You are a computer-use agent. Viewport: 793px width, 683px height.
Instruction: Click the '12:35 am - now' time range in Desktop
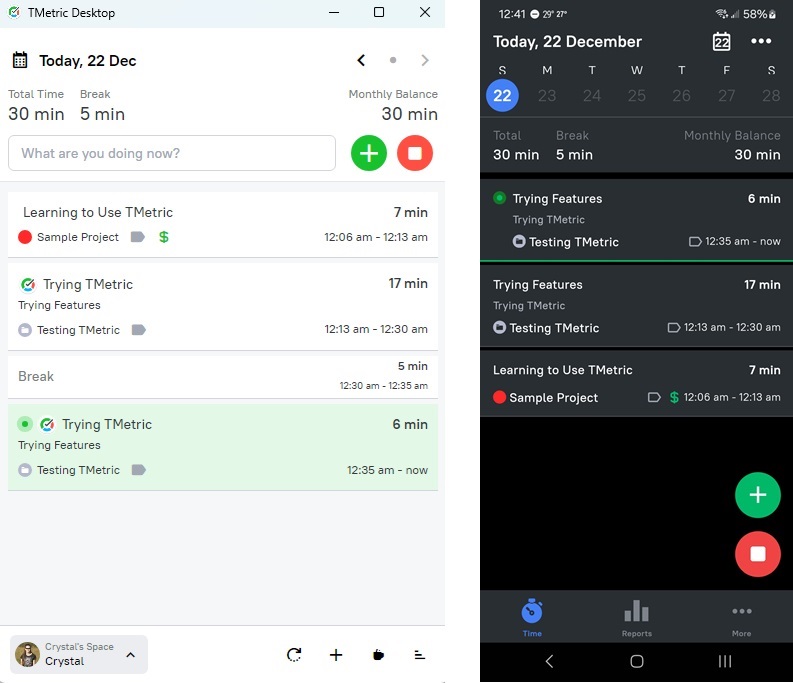point(387,470)
